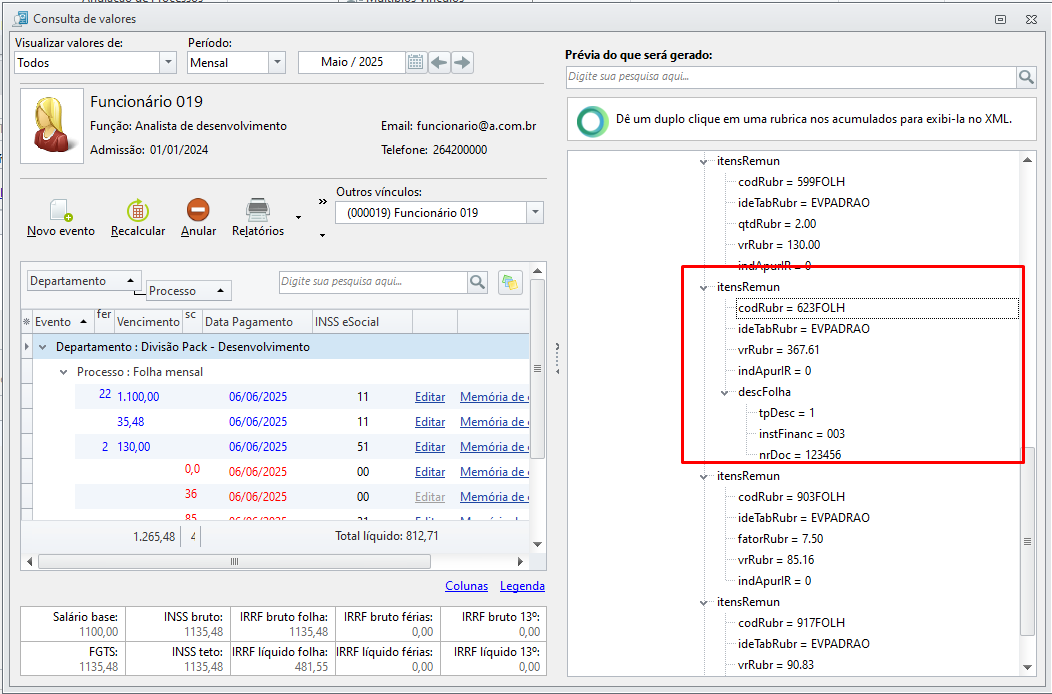Advance to next period with right arrow
The width and height of the screenshot is (1052, 694).
[461, 62]
